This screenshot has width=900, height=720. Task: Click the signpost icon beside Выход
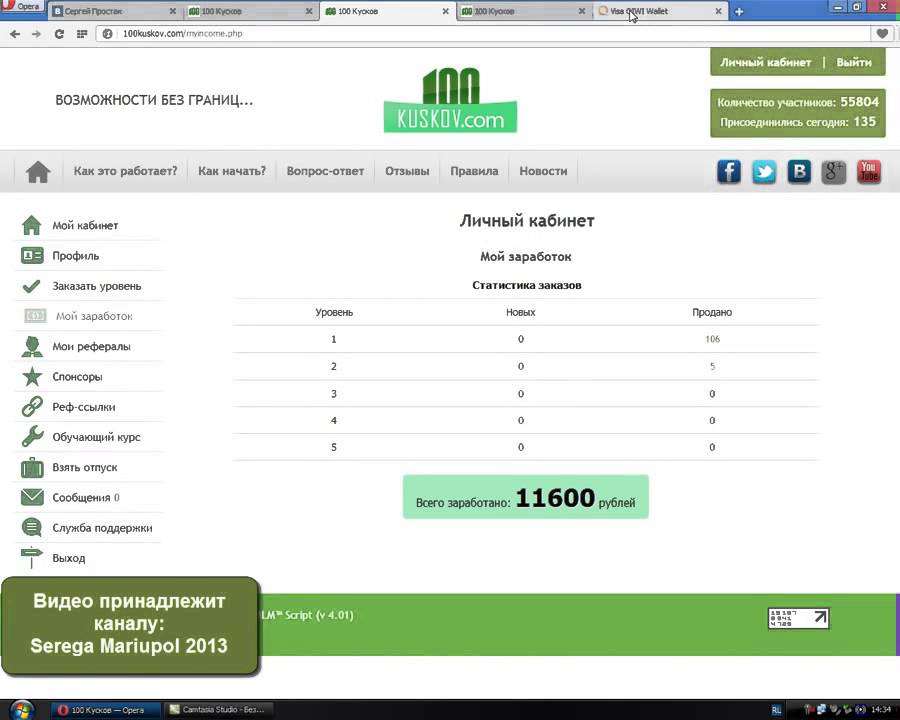[32, 558]
